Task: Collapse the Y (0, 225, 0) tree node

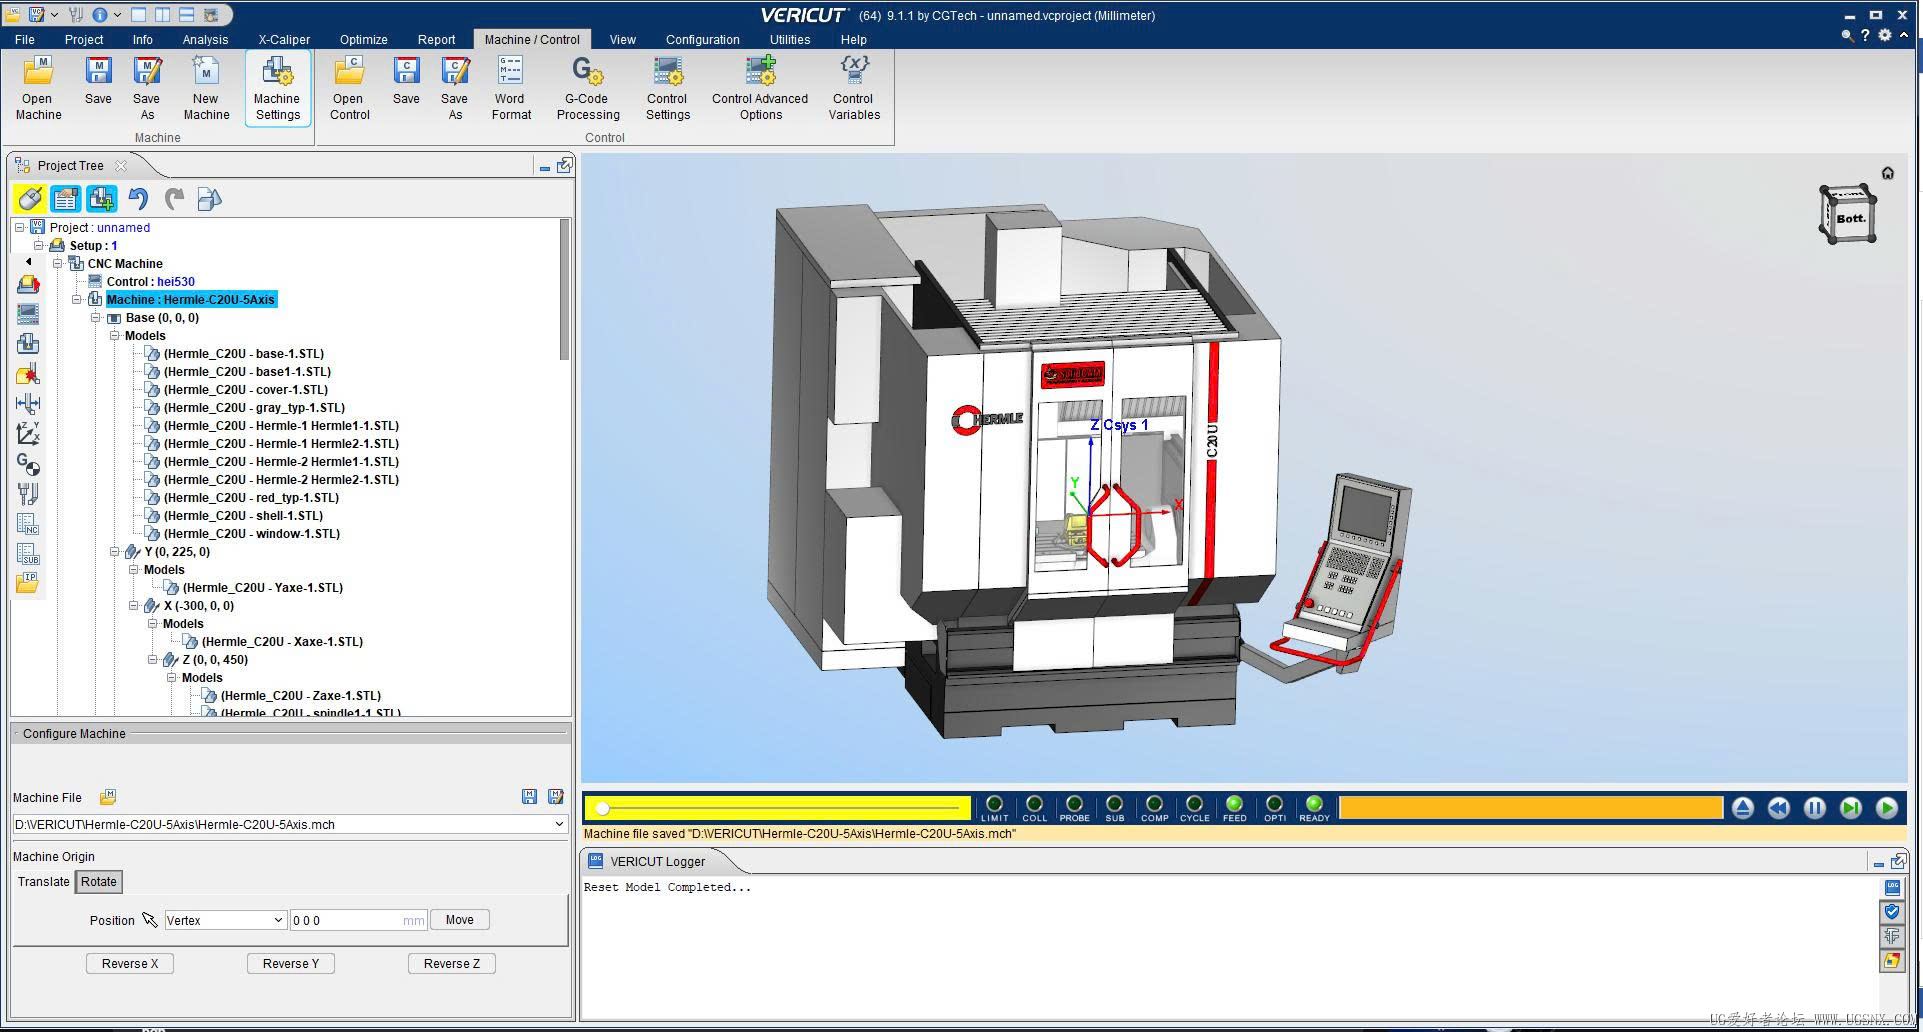Action: (x=115, y=552)
